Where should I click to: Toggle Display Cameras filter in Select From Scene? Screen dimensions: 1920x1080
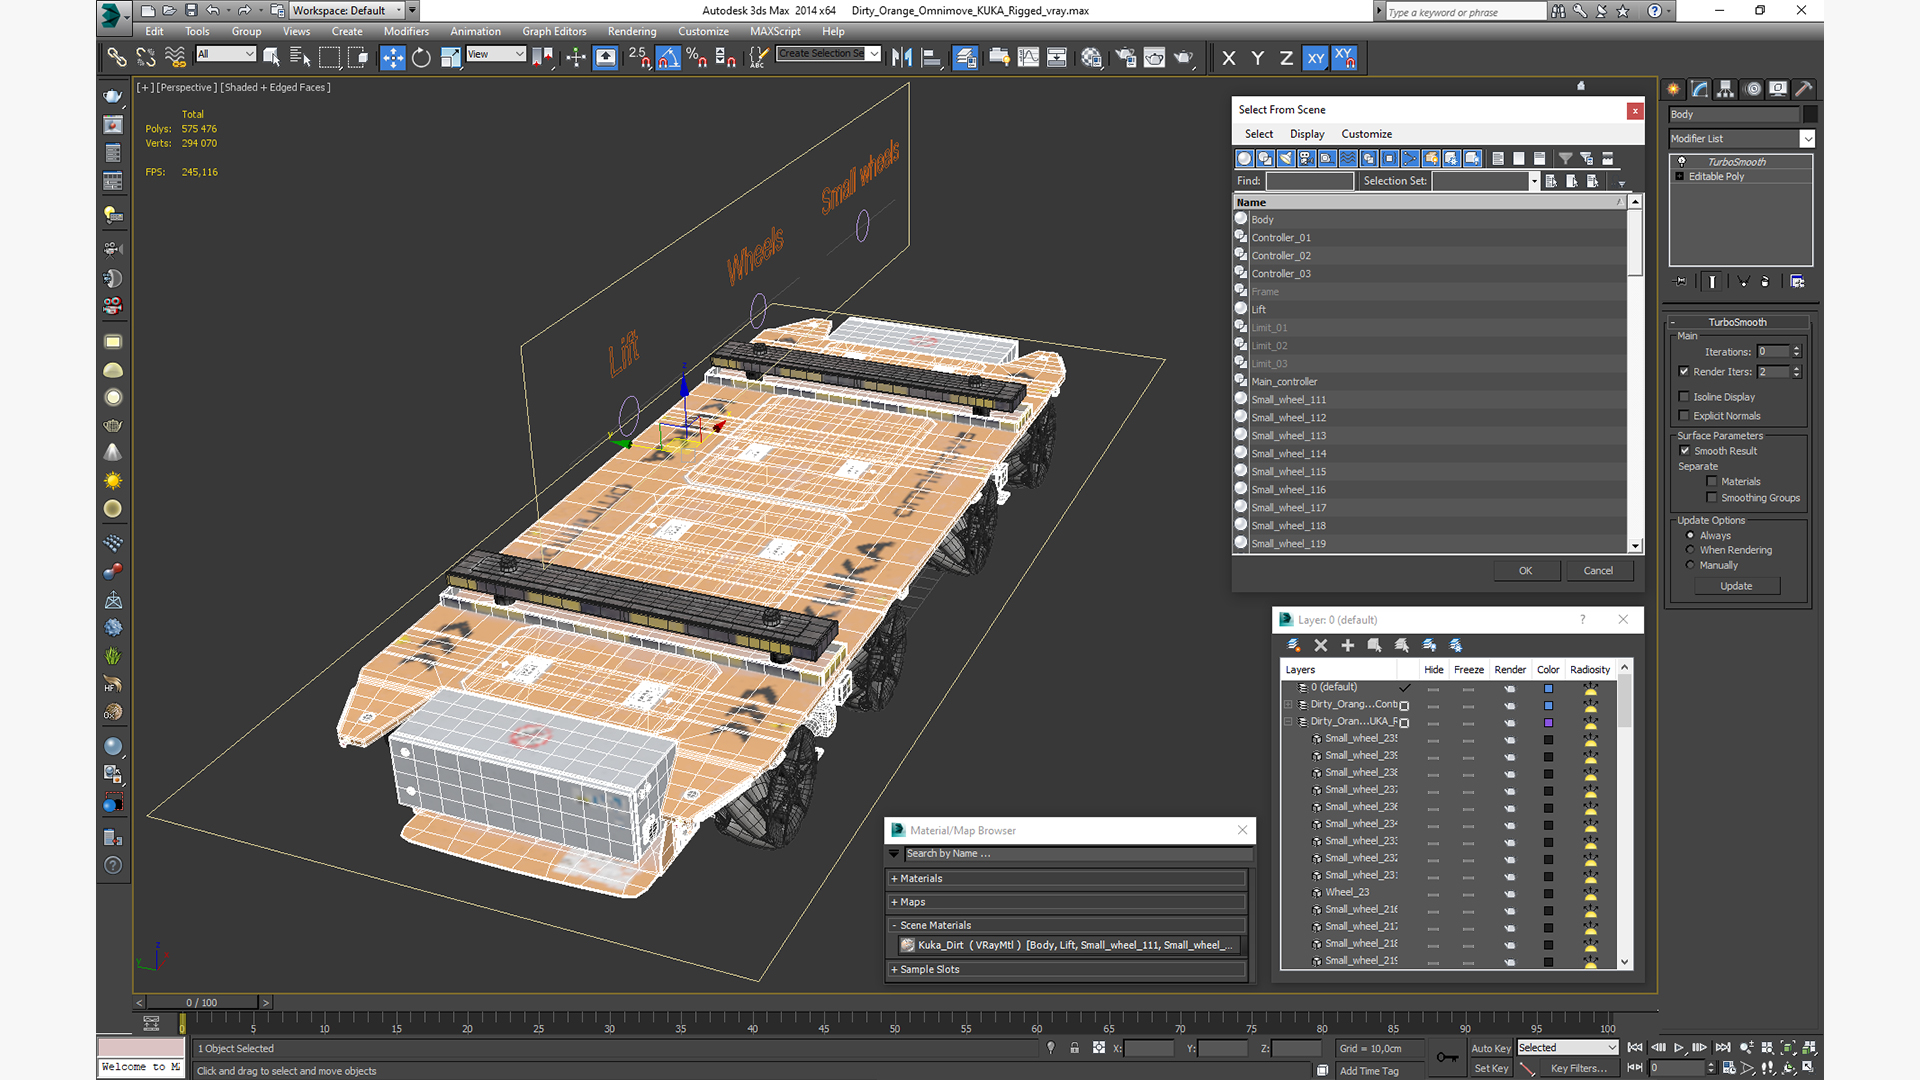[1306, 158]
